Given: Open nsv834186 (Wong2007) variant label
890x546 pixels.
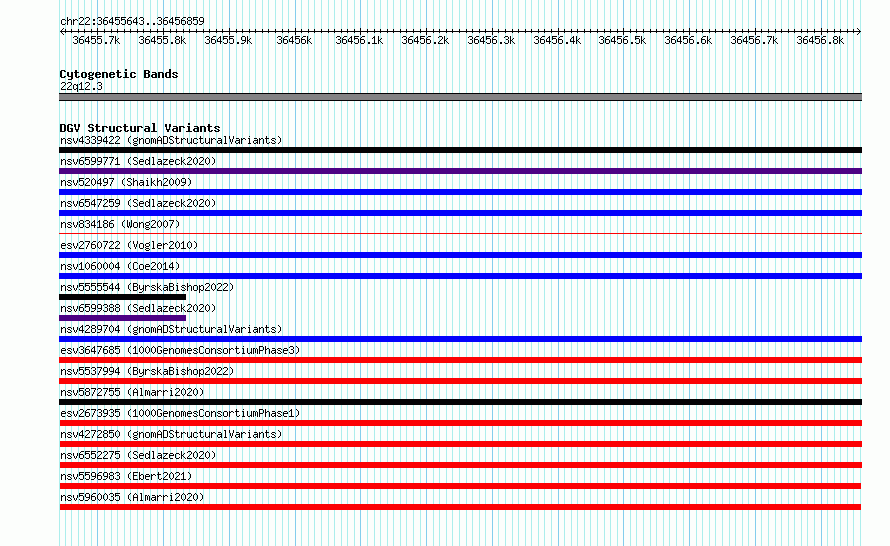Looking at the screenshot, I should [120, 224].
